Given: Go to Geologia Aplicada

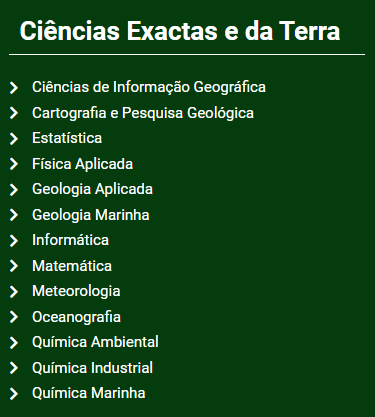Looking at the screenshot, I should click(92, 189).
